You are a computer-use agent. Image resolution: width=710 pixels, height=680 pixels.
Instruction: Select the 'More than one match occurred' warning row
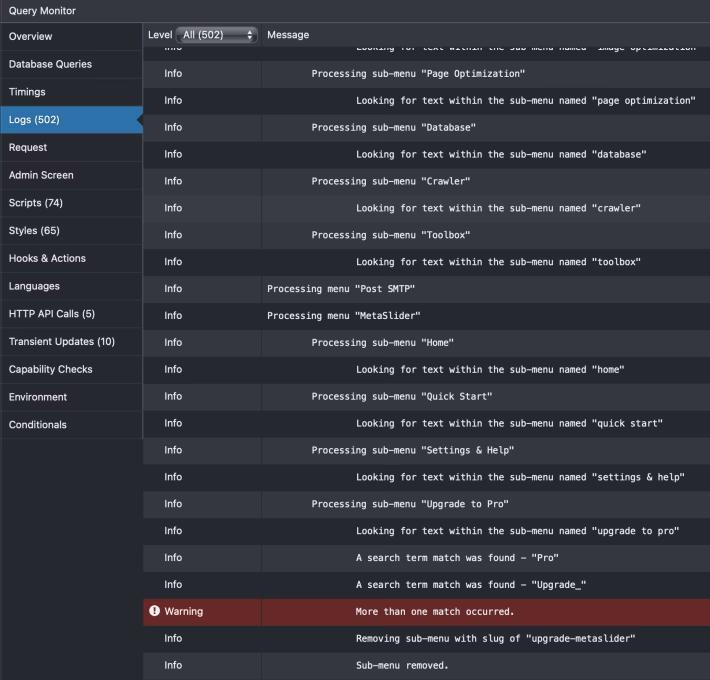[x=435, y=611]
